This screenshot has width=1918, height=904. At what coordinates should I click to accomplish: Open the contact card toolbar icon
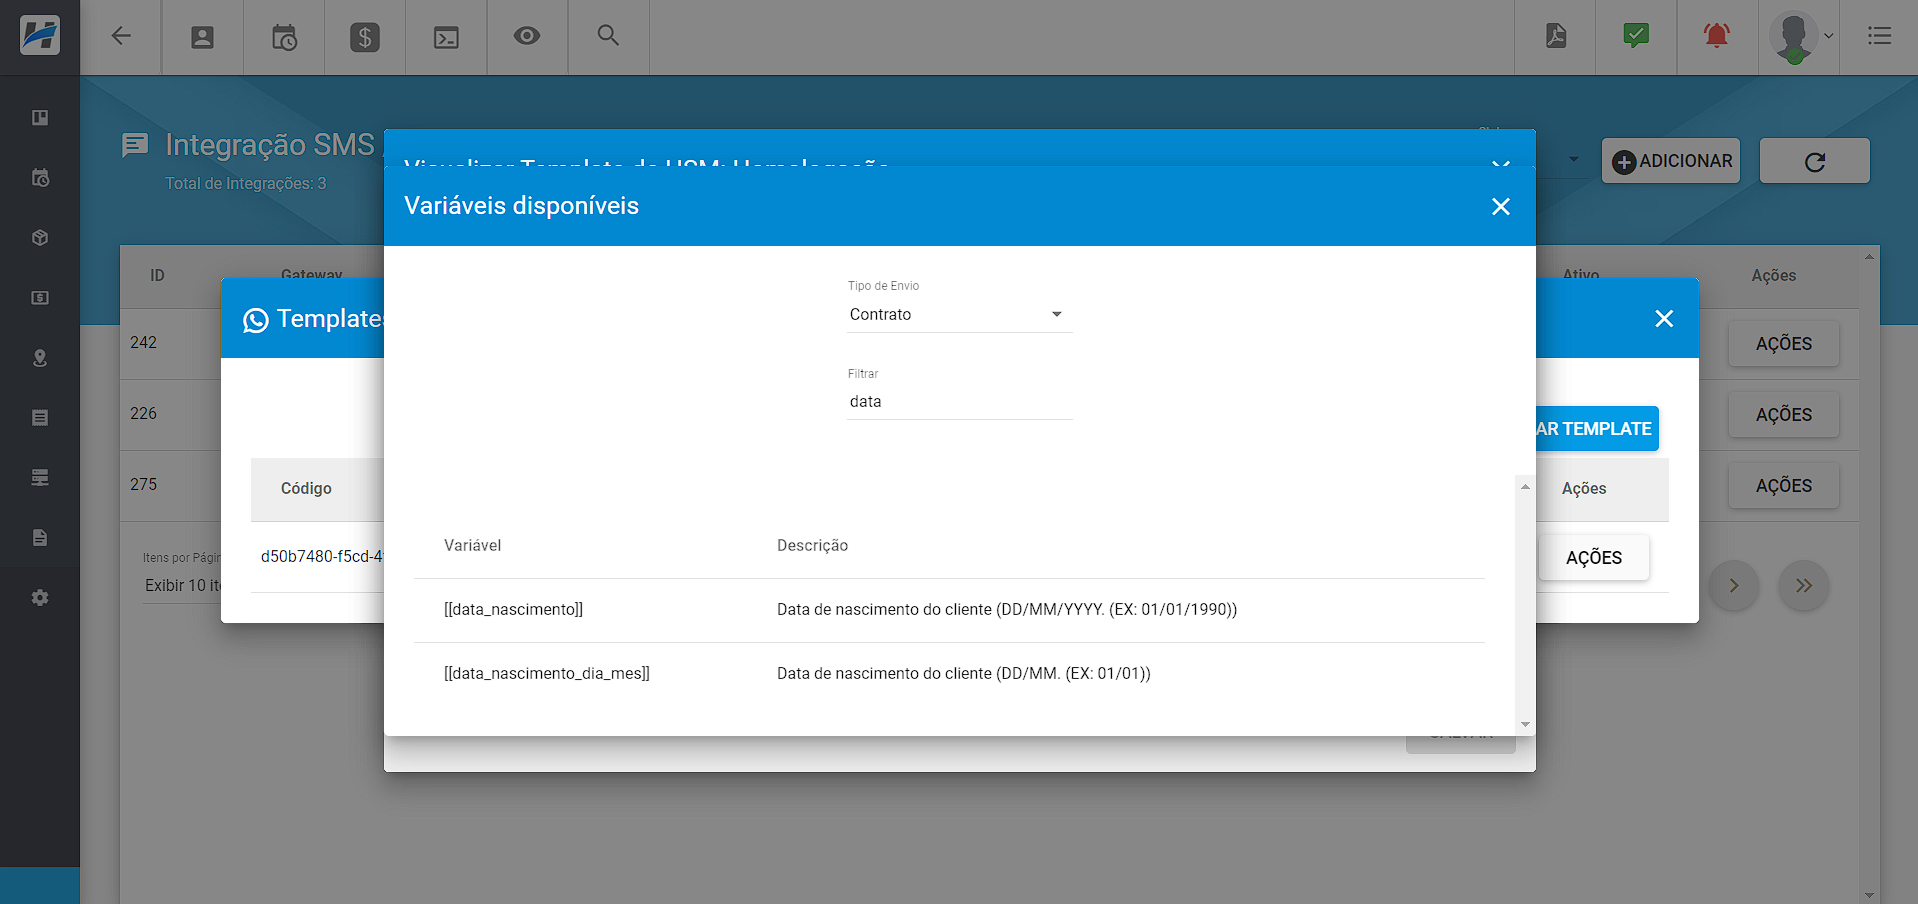point(202,37)
